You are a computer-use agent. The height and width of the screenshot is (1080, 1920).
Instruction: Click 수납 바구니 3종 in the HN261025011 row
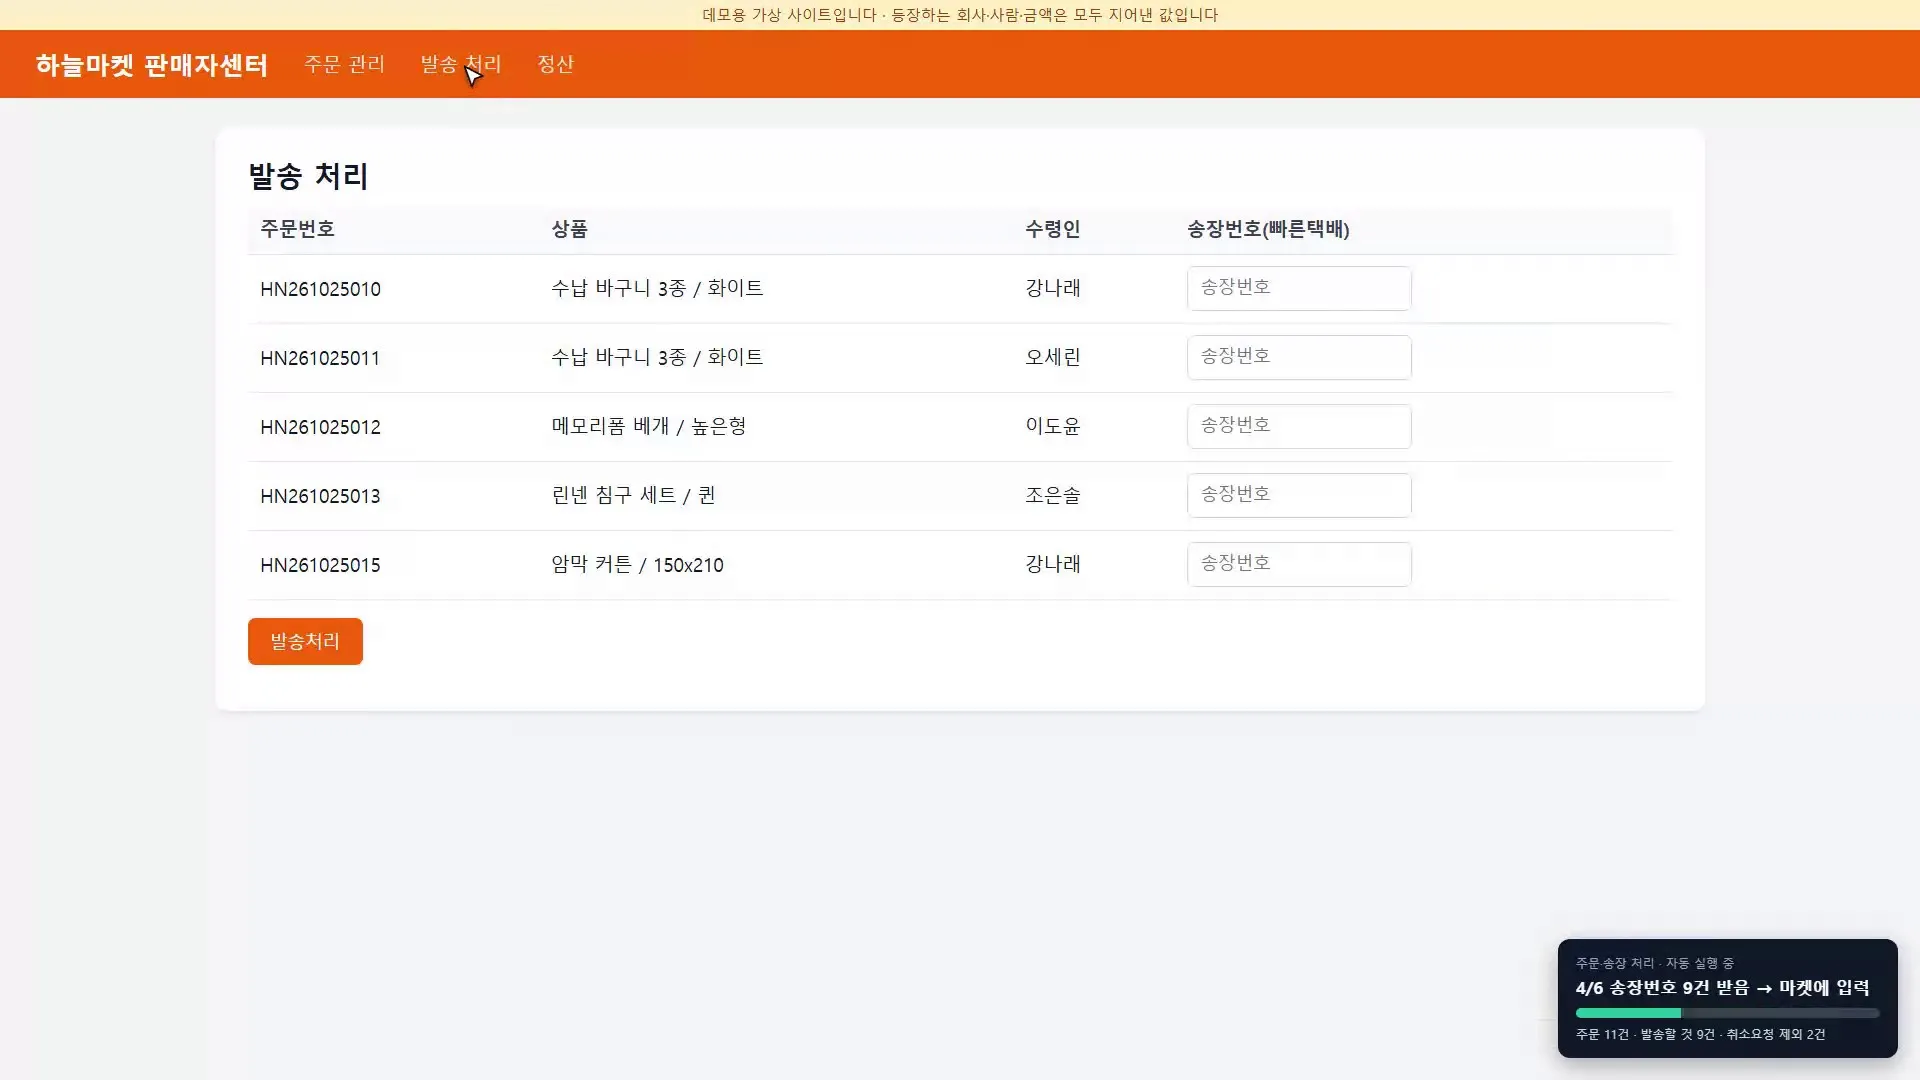point(618,357)
